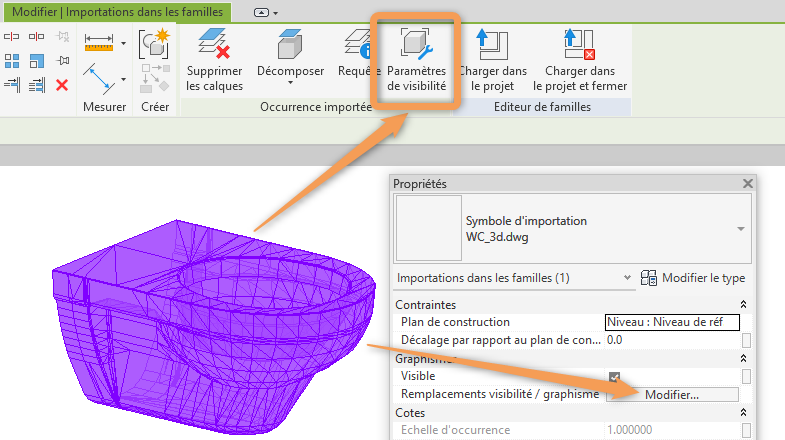Select the aligned dimension measuring tool
This screenshot has width=785, height=440.
pos(99,43)
